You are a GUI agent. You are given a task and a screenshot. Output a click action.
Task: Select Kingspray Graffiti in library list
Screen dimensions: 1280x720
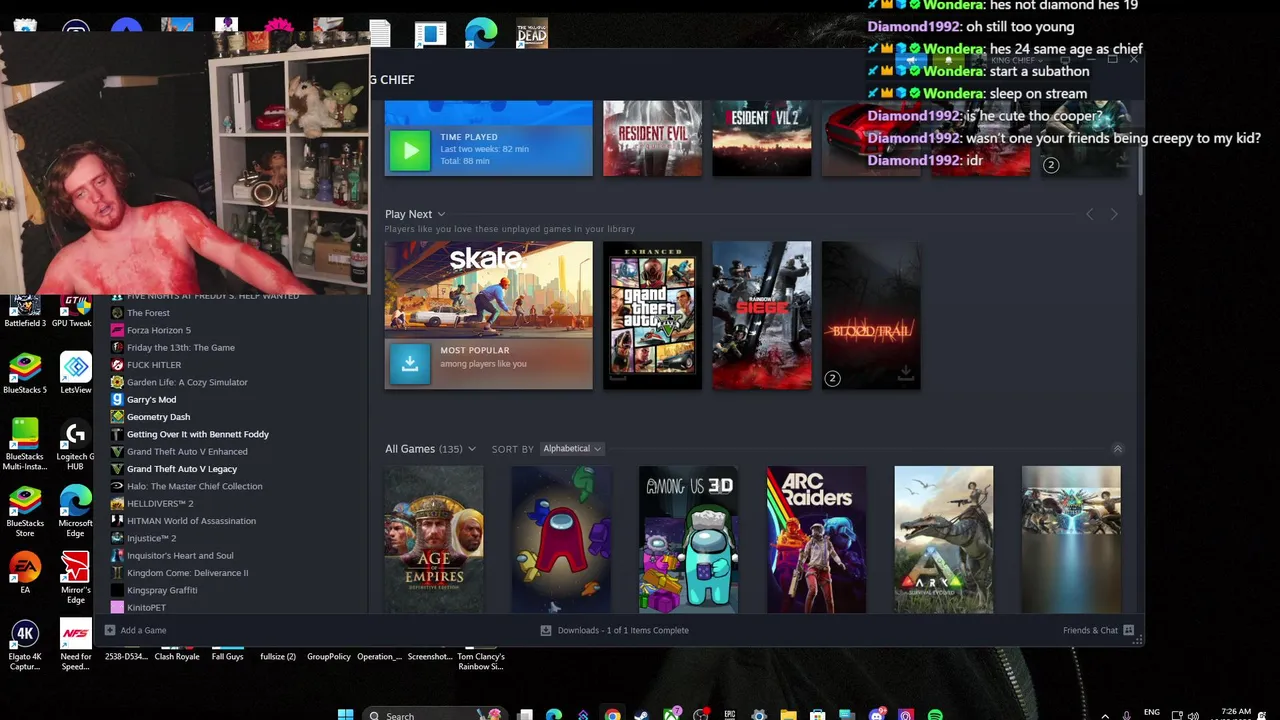pyautogui.click(x=162, y=590)
